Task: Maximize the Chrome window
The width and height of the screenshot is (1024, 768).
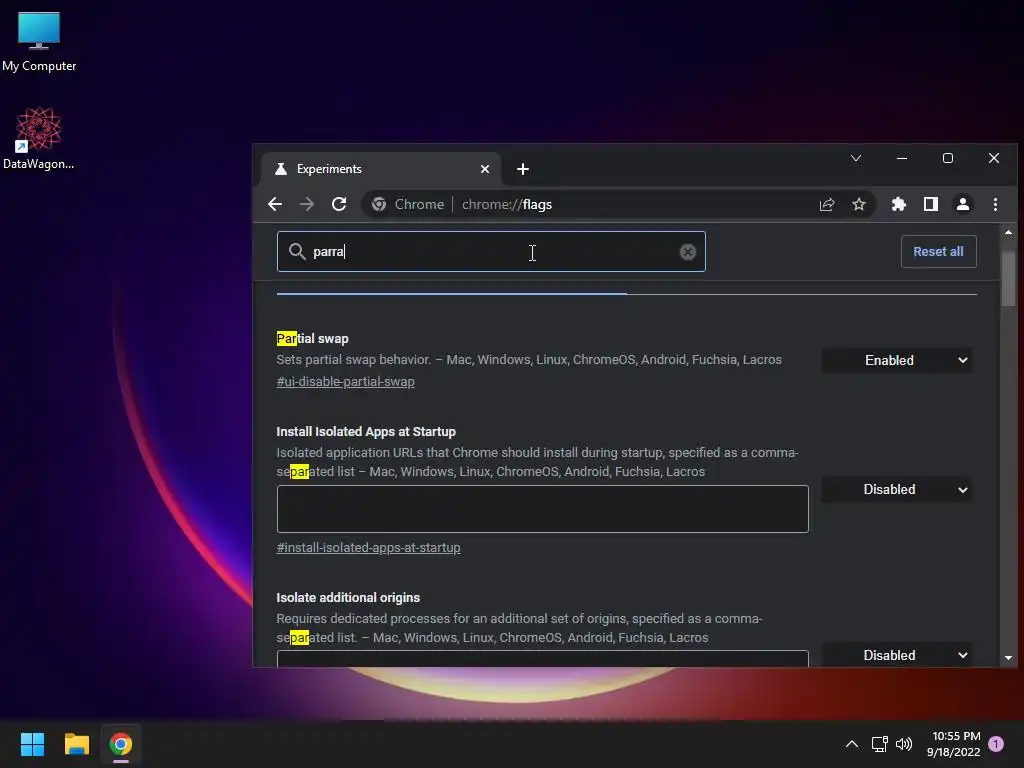Action: point(948,158)
